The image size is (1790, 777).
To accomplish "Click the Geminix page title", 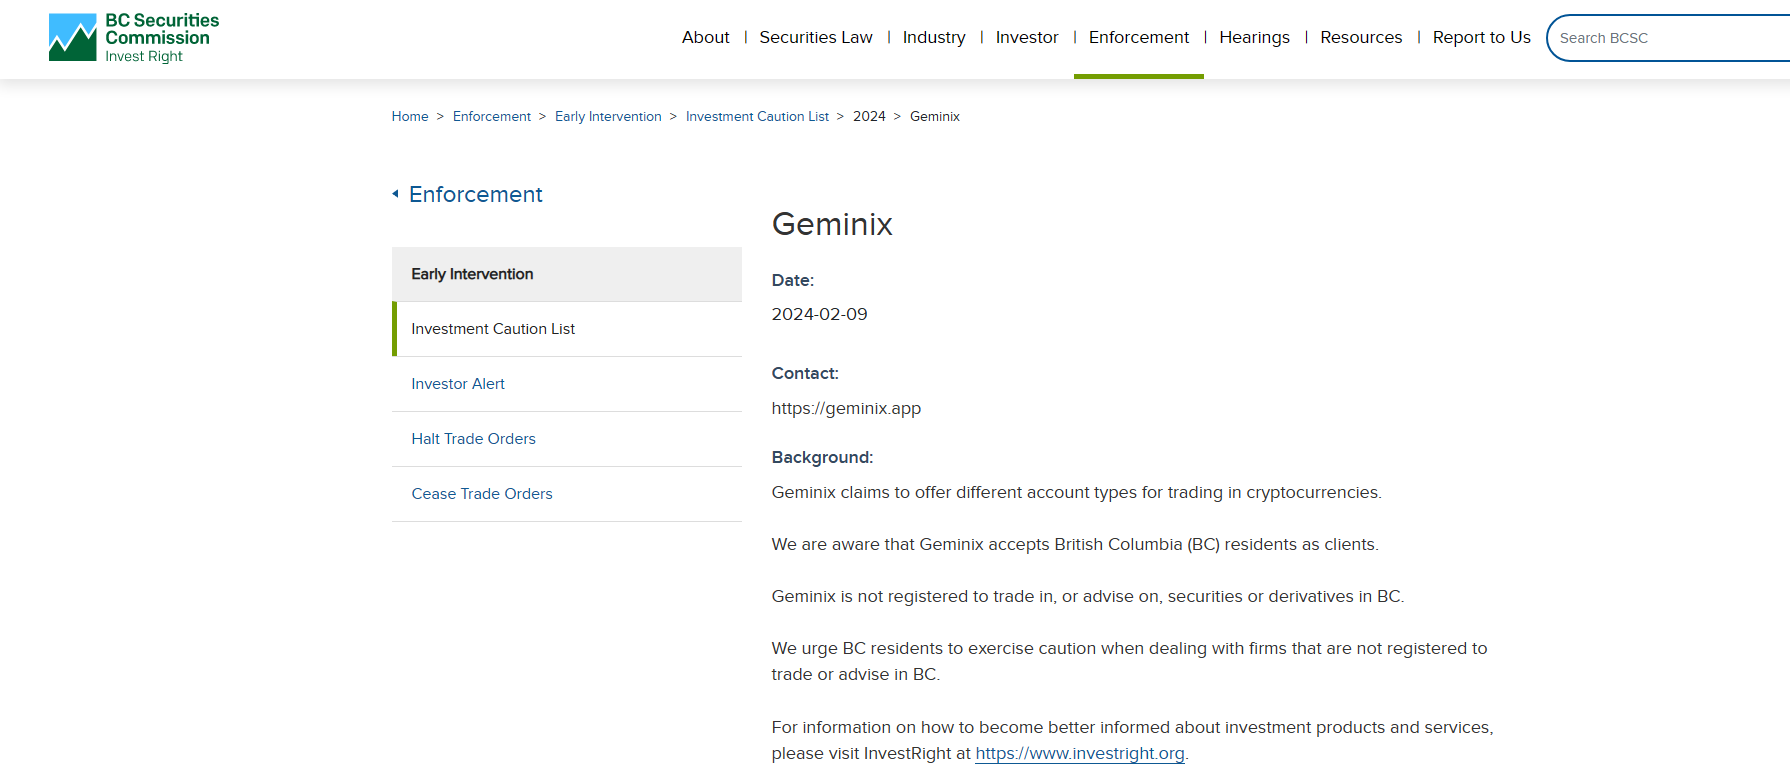I will [x=832, y=224].
